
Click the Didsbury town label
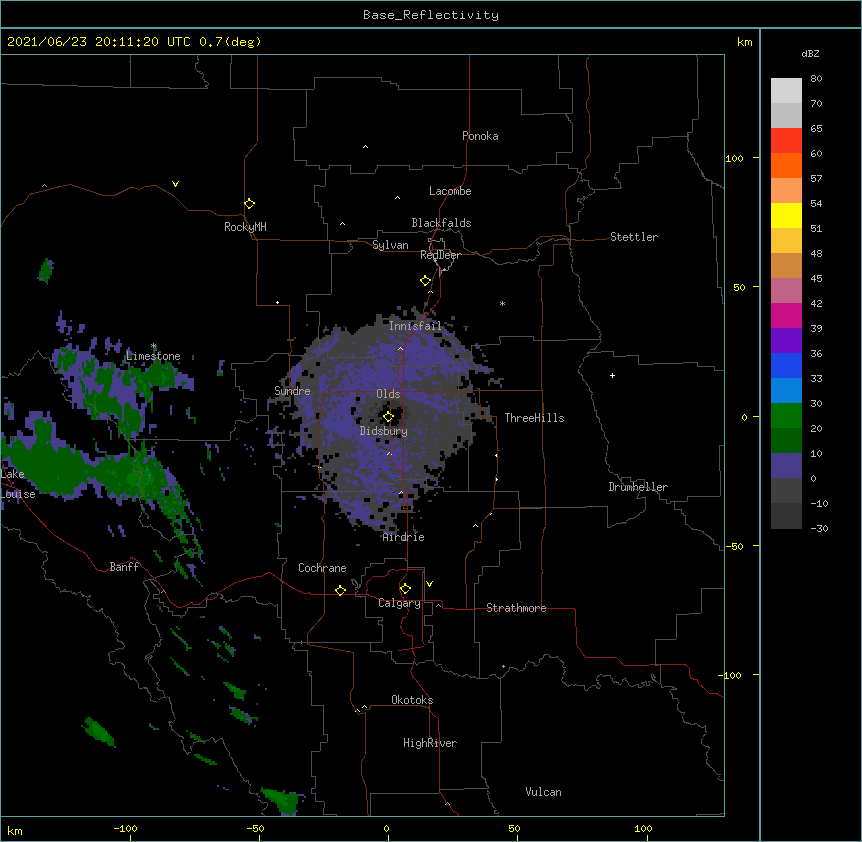point(384,431)
